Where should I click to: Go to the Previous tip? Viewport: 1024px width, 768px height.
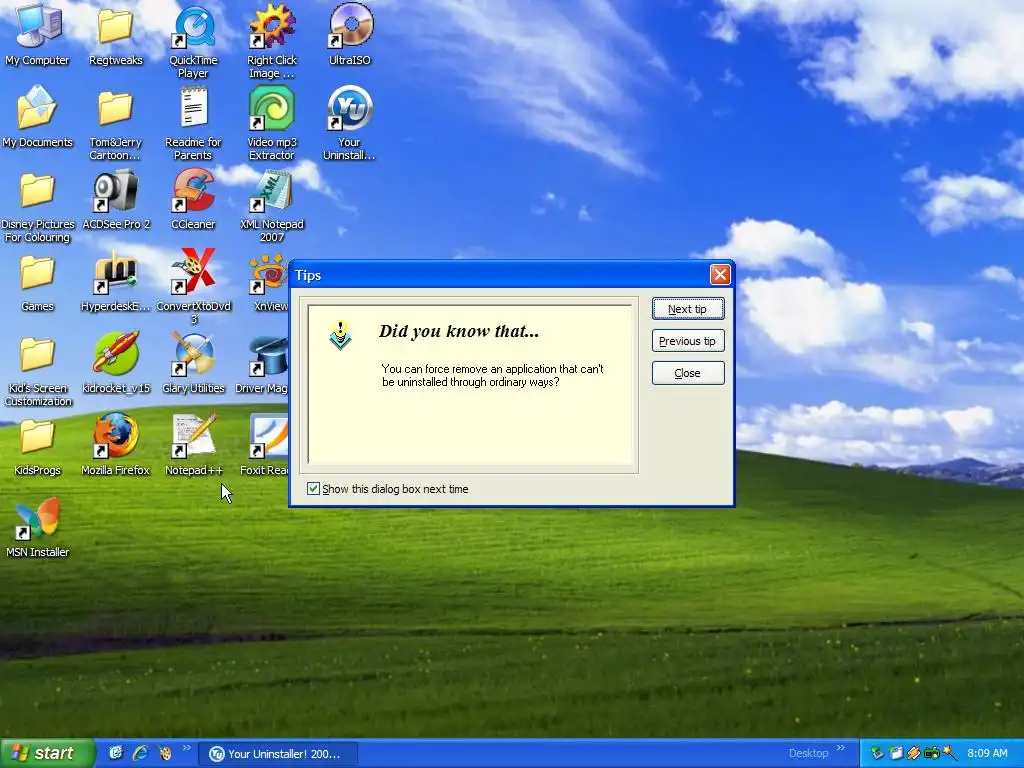point(688,341)
